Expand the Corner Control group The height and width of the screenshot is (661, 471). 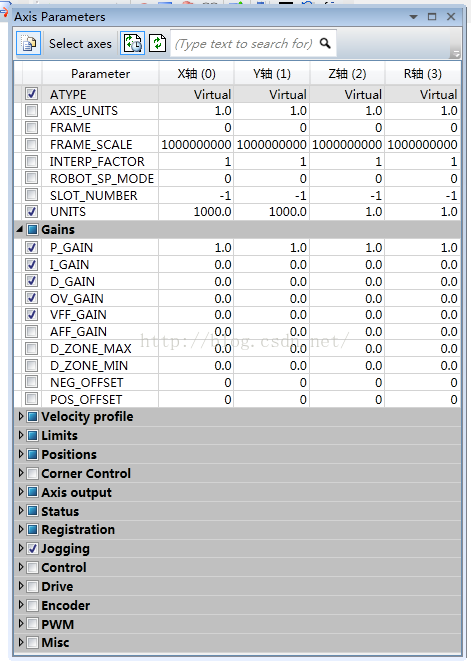click(20, 473)
